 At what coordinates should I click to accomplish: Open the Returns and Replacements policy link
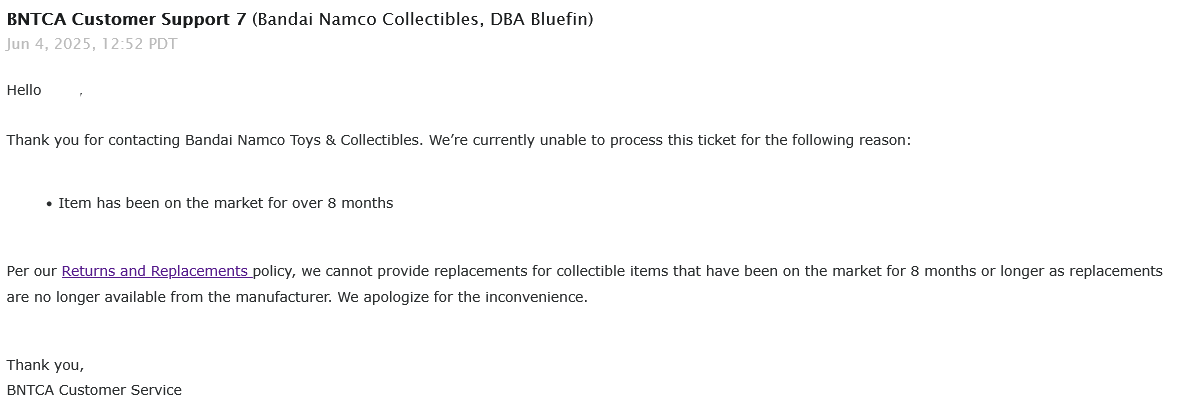coord(157,271)
